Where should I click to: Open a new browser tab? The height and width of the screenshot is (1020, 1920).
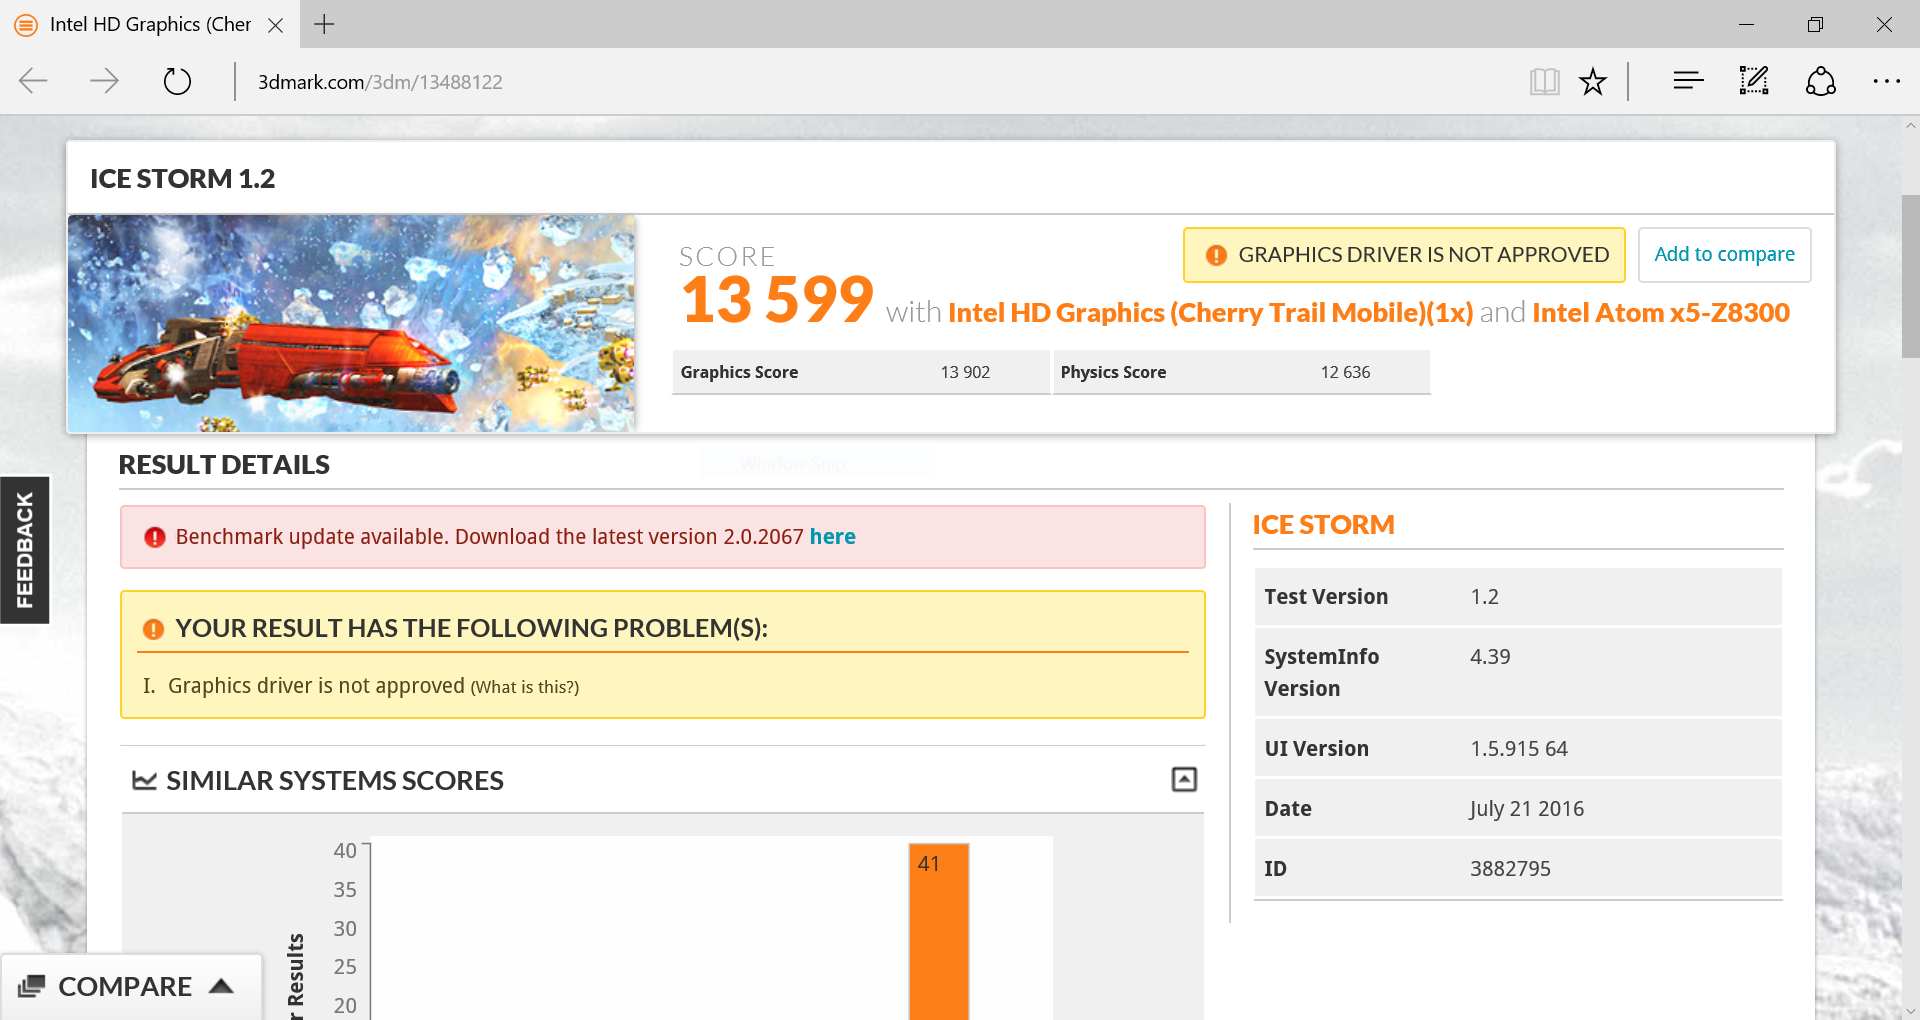pyautogui.click(x=322, y=24)
